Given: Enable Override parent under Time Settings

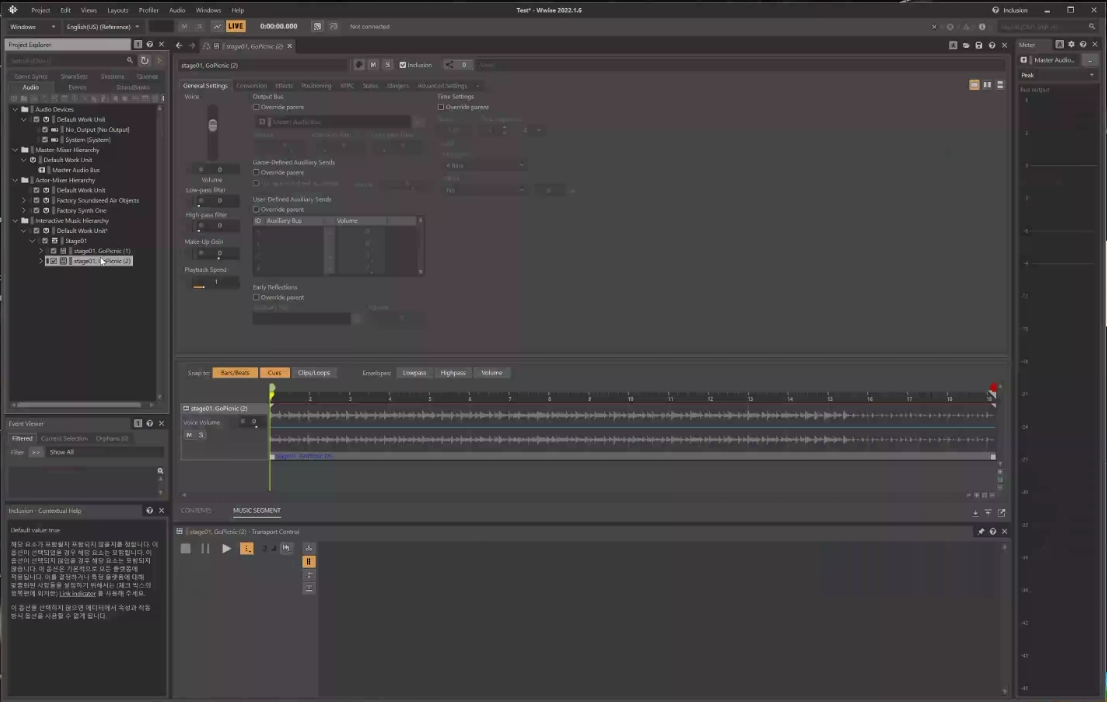Looking at the screenshot, I should (441, 107).
